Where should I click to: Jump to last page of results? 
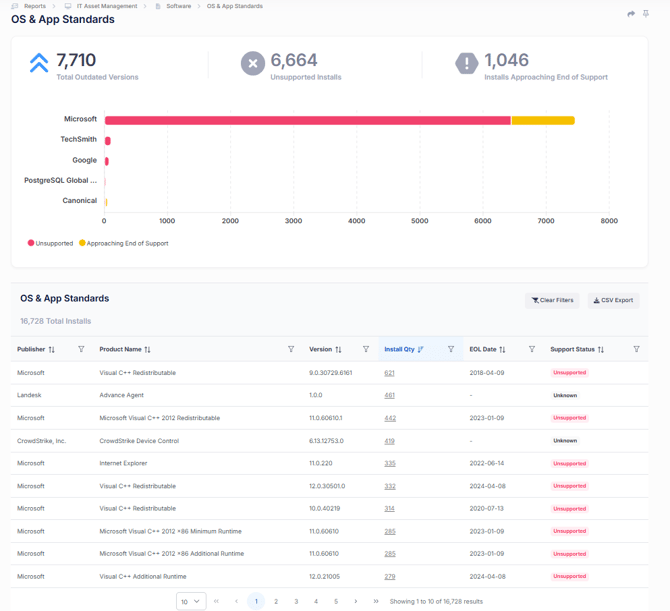coord(376,601)
